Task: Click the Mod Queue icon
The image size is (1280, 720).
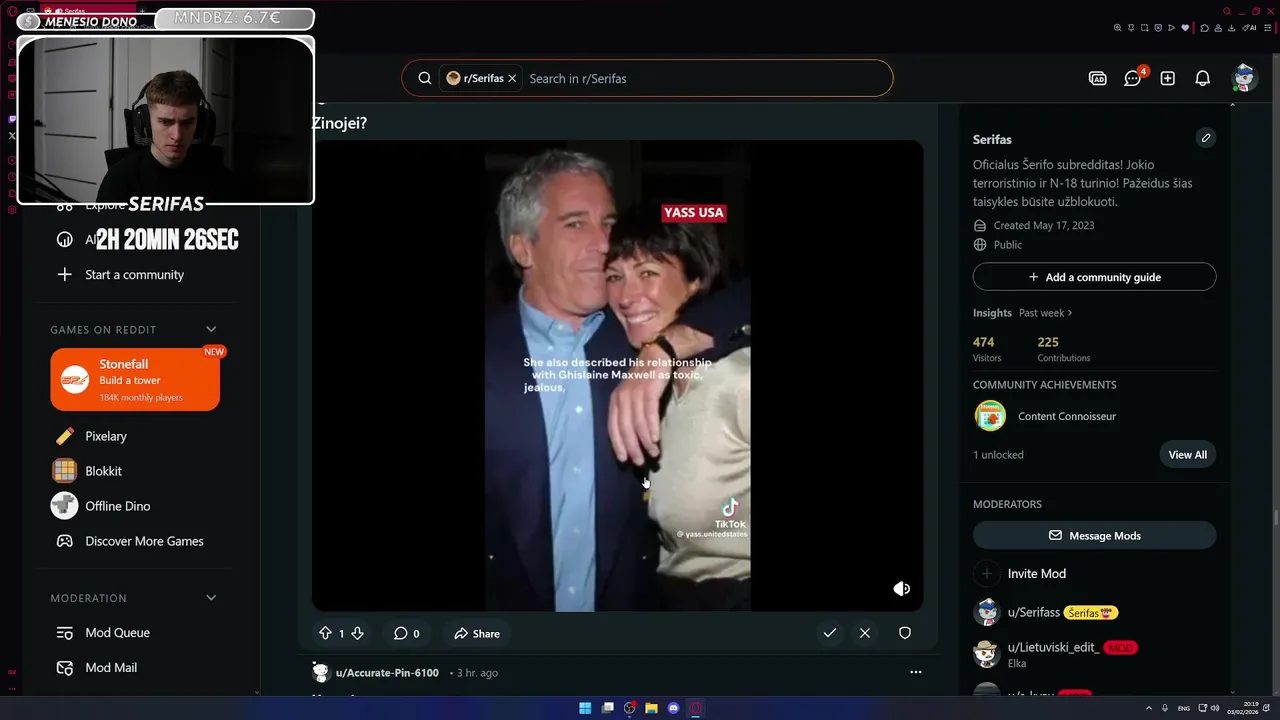Action: (x=65, y=633)
